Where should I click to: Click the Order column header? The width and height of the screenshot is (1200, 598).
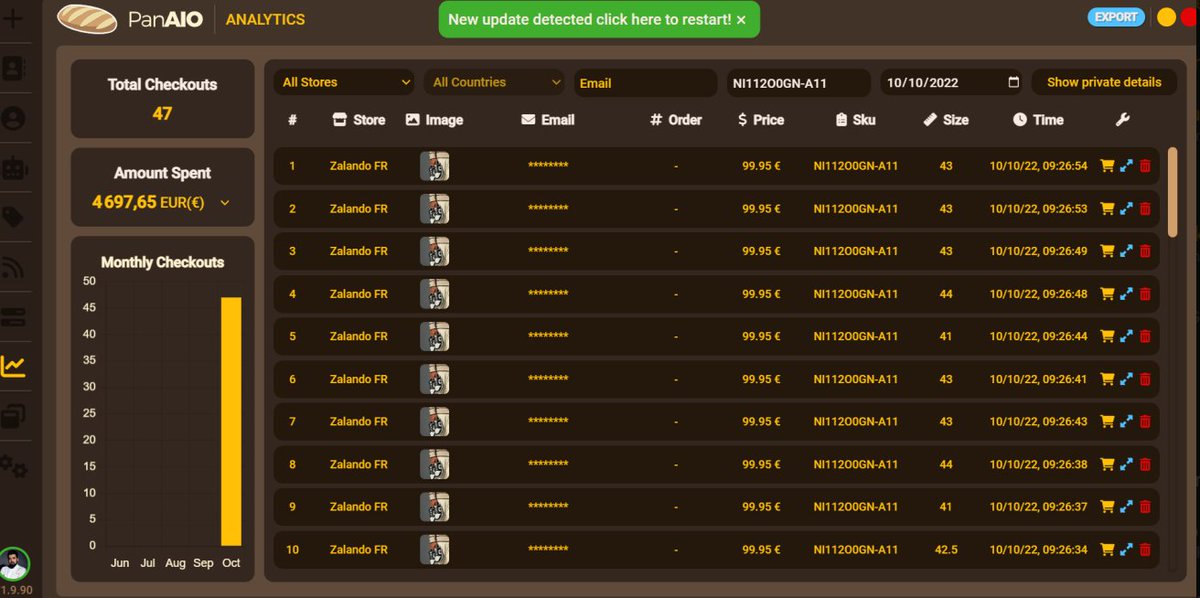point(676,120)
